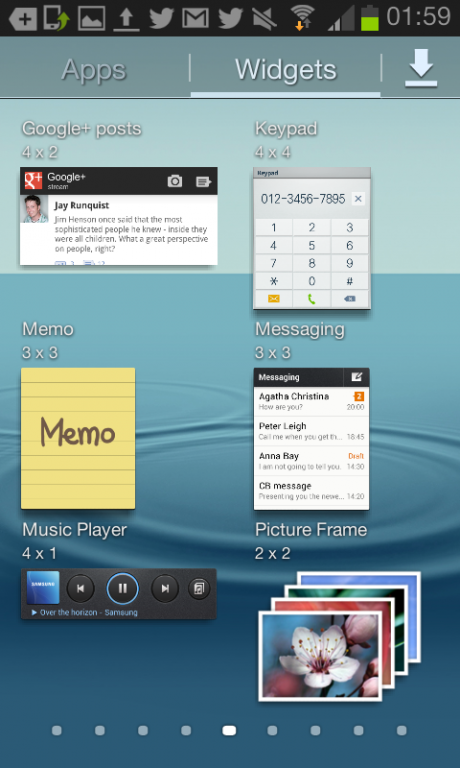Open Agatha Christina message row

tap(312, 401)
